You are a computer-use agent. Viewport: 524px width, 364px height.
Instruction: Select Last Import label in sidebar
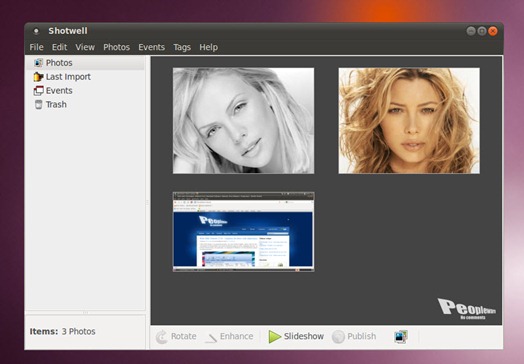pos(68,77)
